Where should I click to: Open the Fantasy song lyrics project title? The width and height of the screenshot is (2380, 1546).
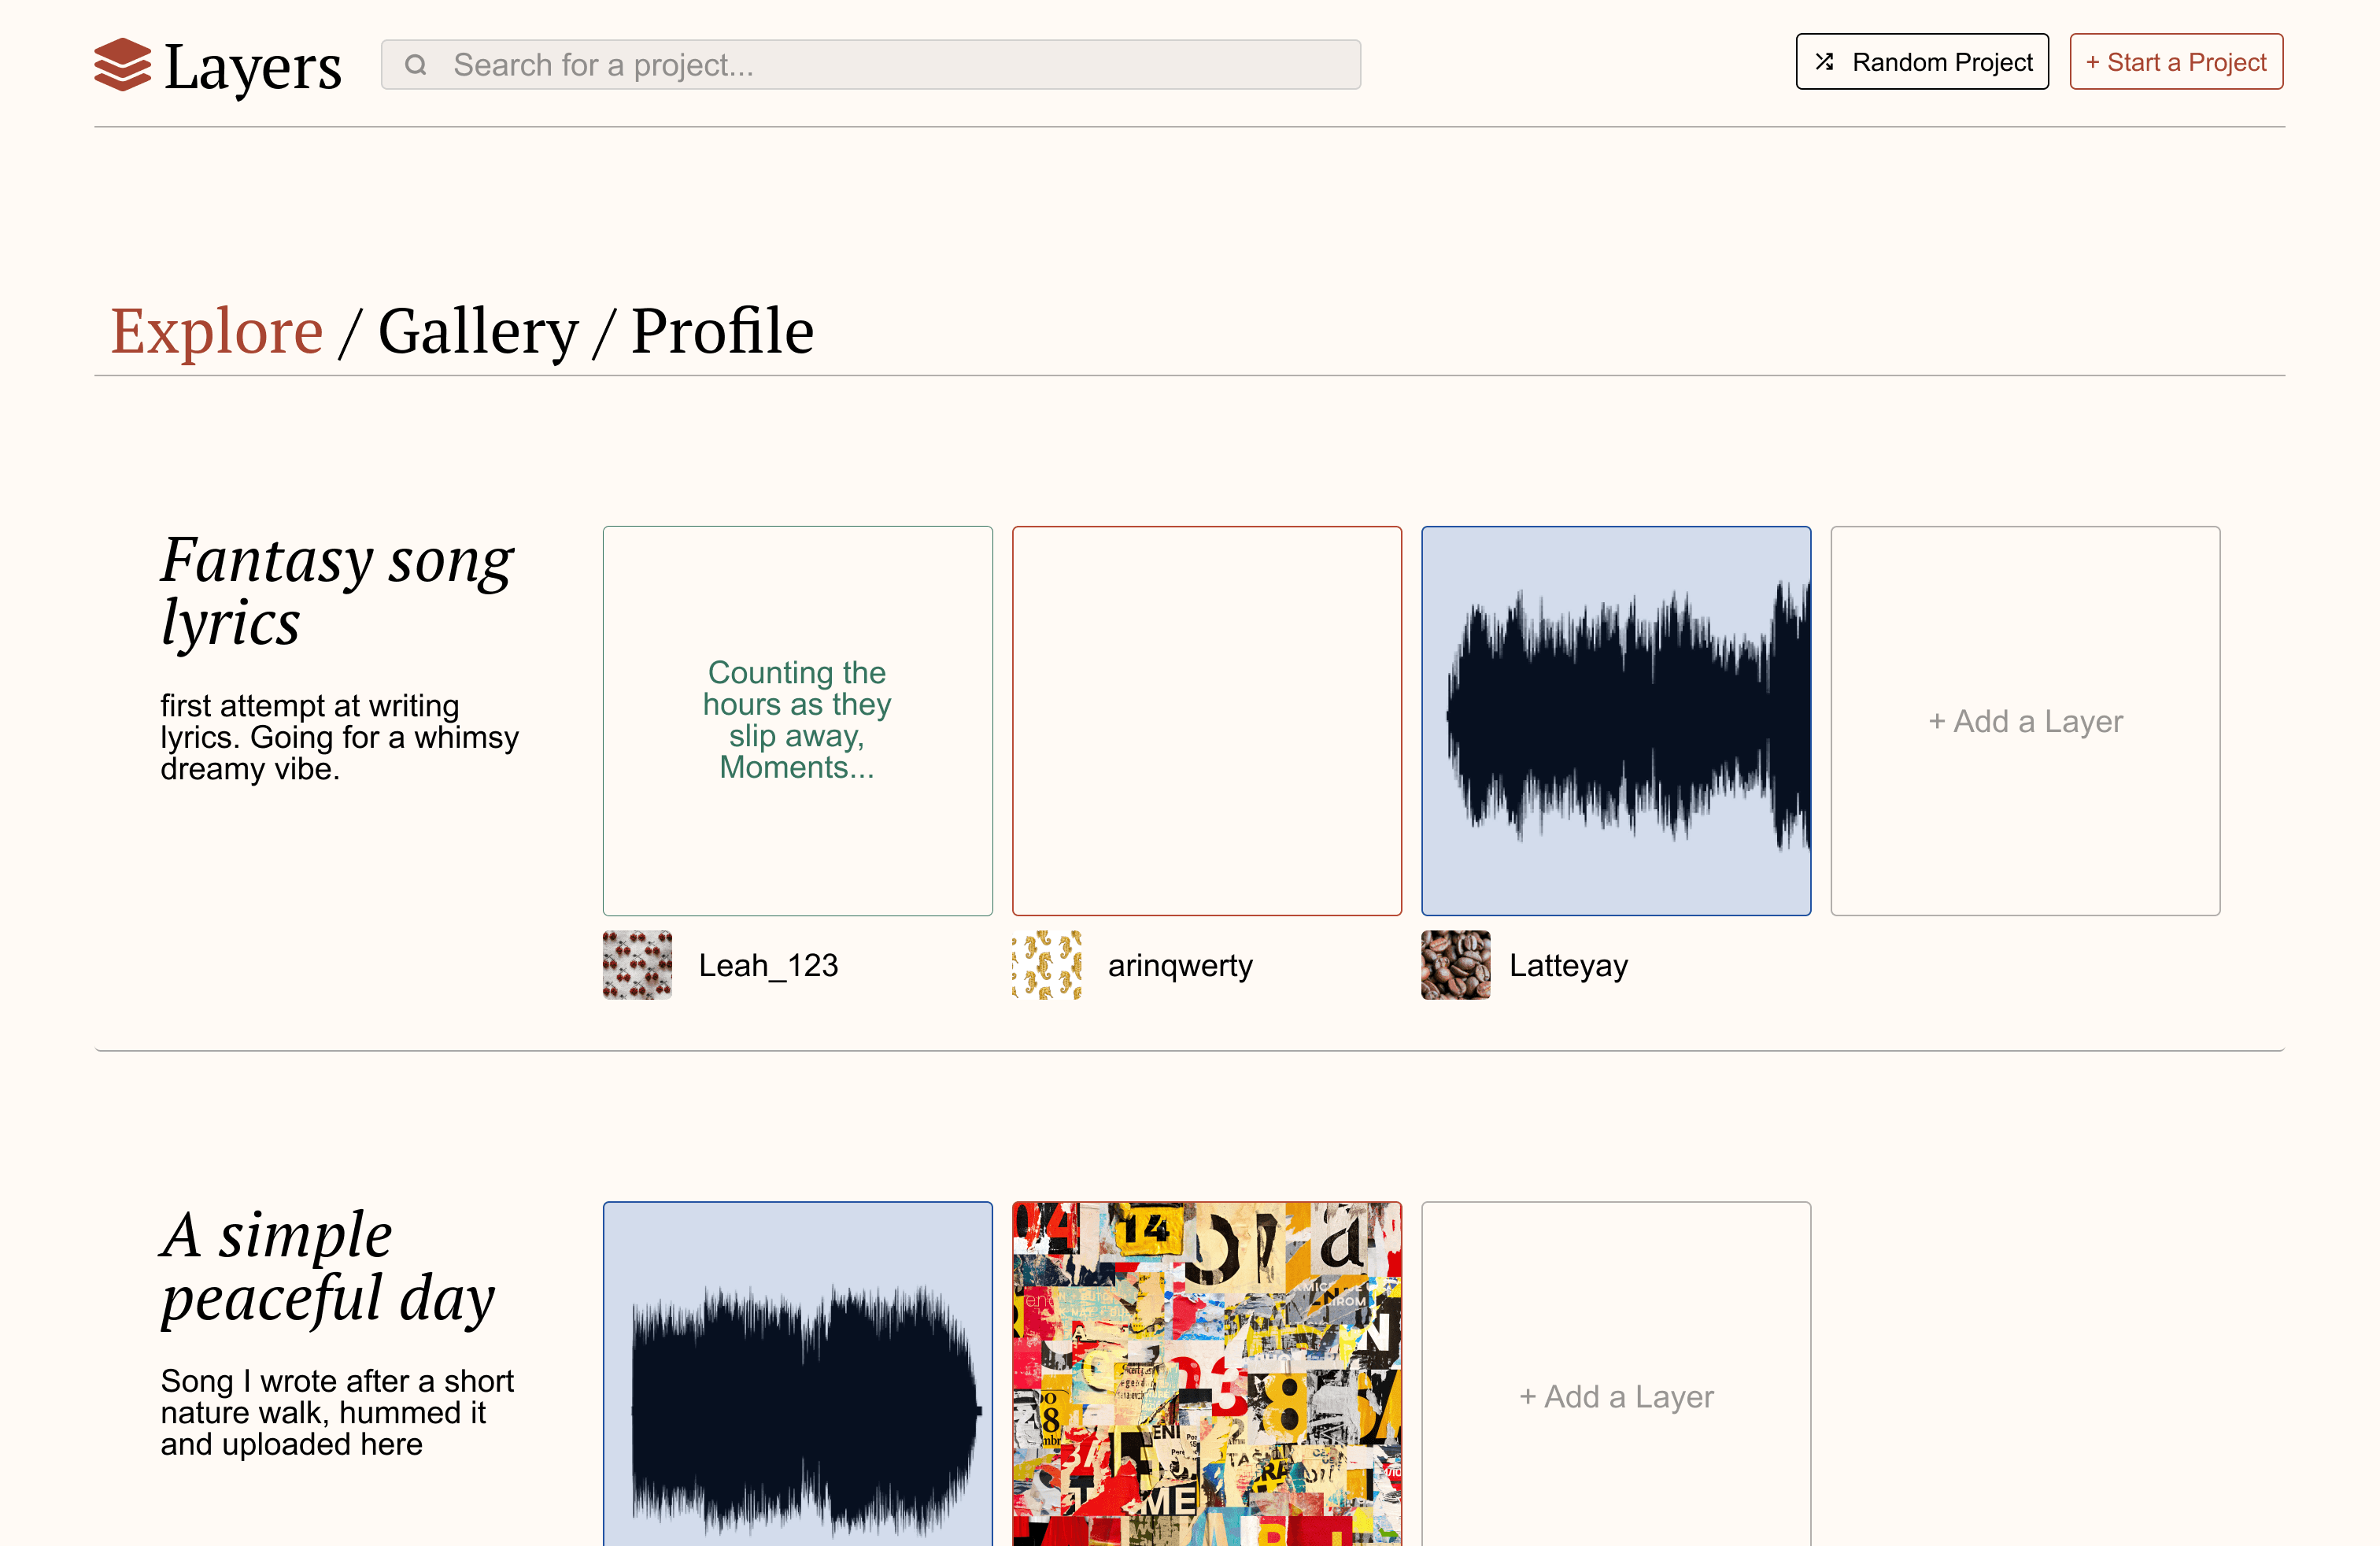(x=337, y=591)
